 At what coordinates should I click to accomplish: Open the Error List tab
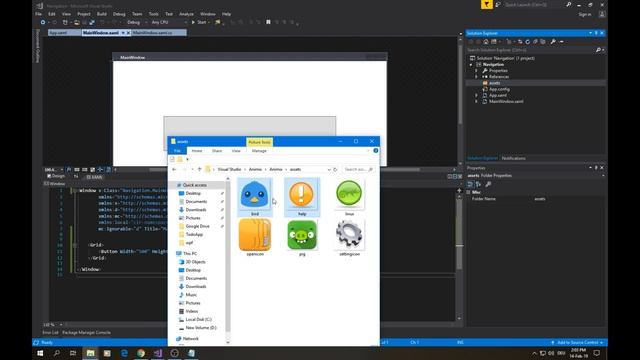[51, 333]
